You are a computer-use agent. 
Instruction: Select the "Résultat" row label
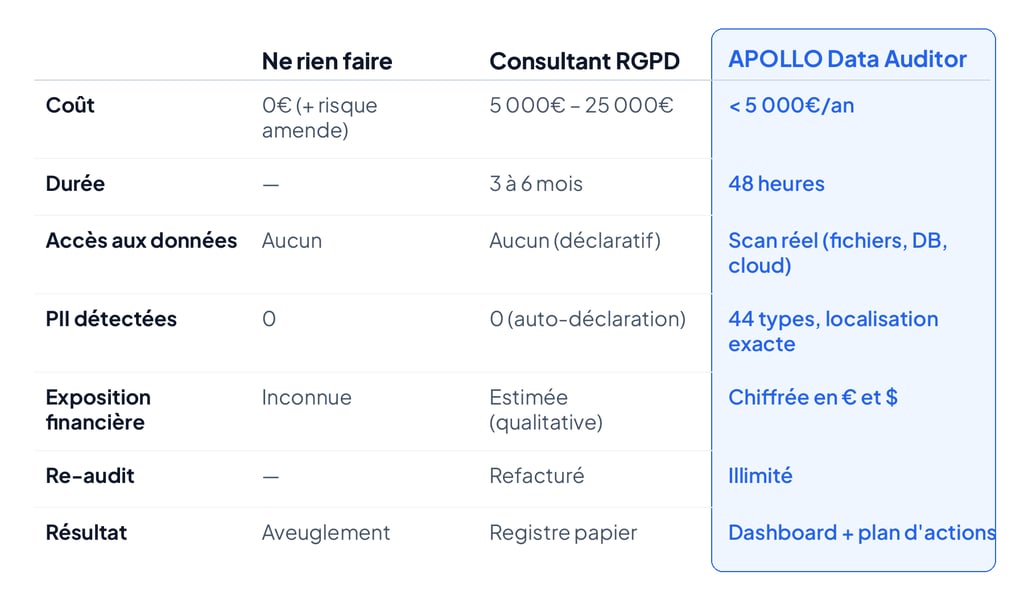pos(86,533)
